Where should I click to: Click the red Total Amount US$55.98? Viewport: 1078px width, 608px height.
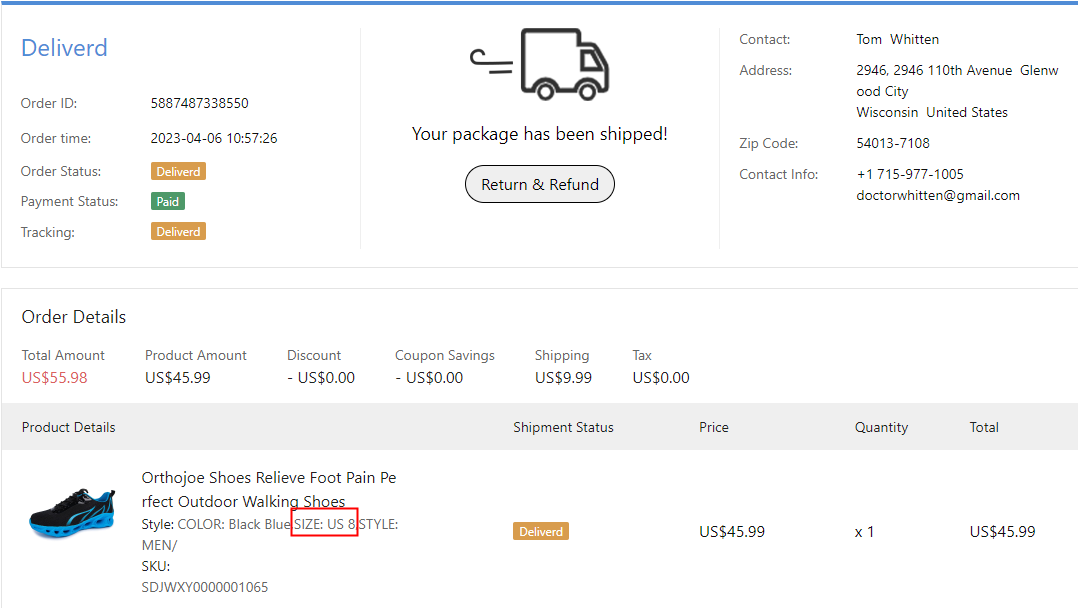pos(55,377)
